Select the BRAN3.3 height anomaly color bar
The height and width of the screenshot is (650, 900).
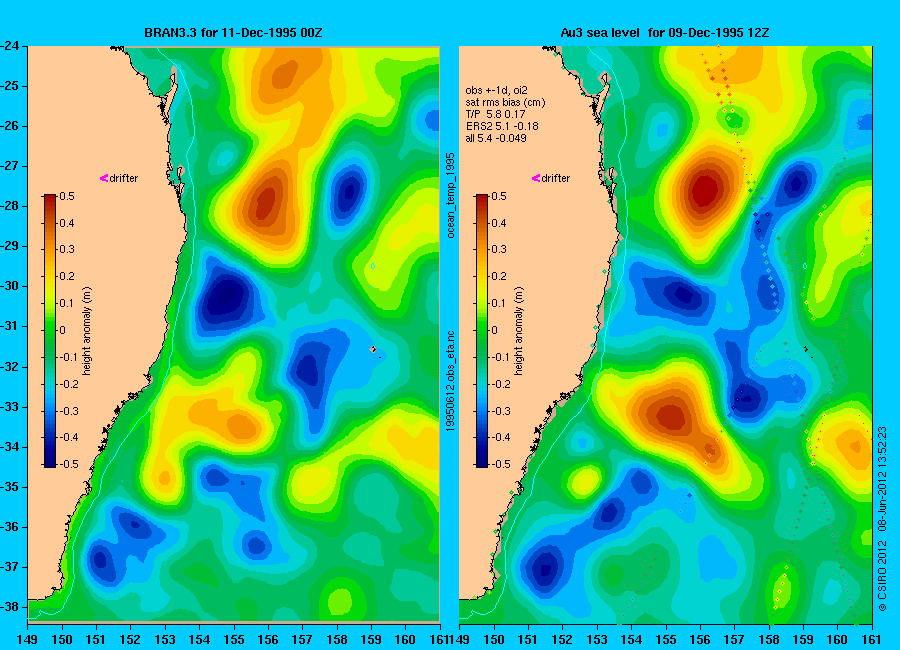click(50, 331)
